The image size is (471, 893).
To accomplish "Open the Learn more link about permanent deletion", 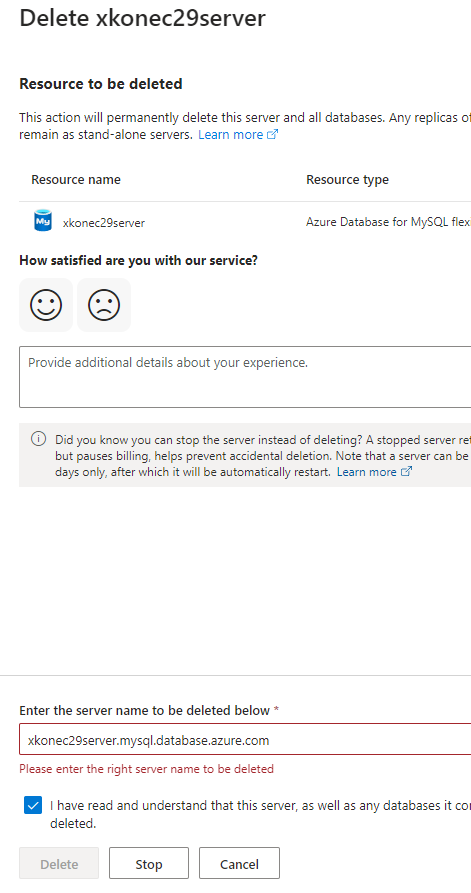I will [x=231, y=134].
